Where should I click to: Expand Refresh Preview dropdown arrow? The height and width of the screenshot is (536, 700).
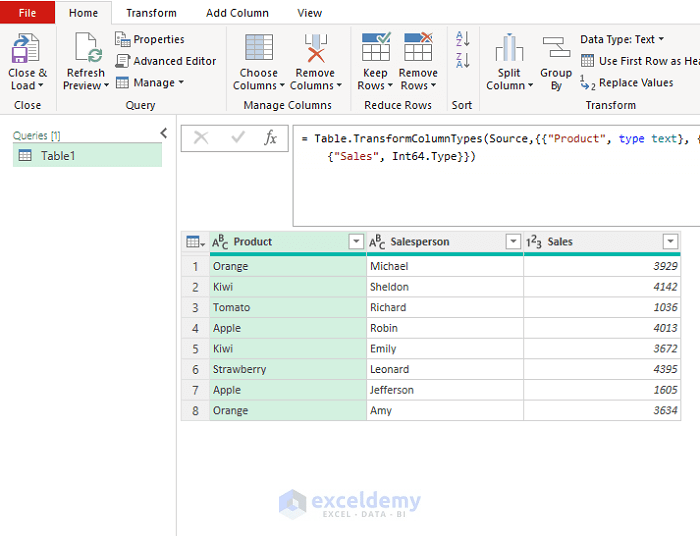click(106, 85)
